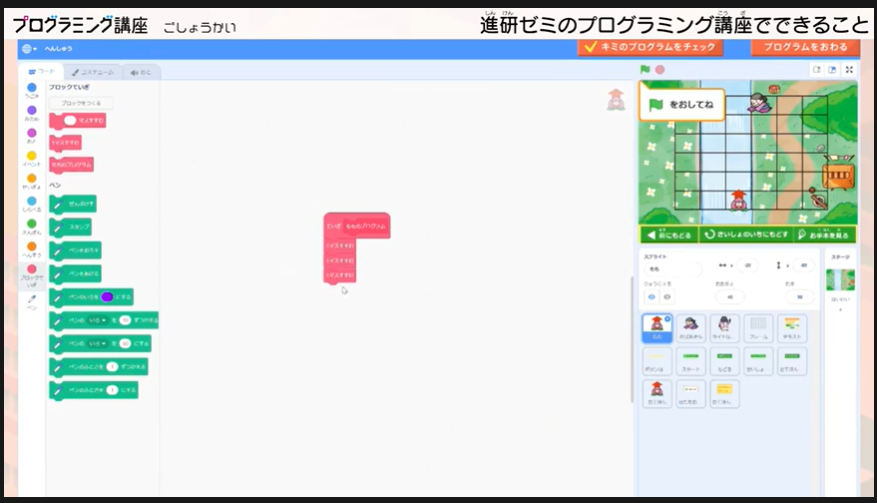877x503 pixels.
Task: Select the ペン (Pen) extension category
Action: click(32, 302)
